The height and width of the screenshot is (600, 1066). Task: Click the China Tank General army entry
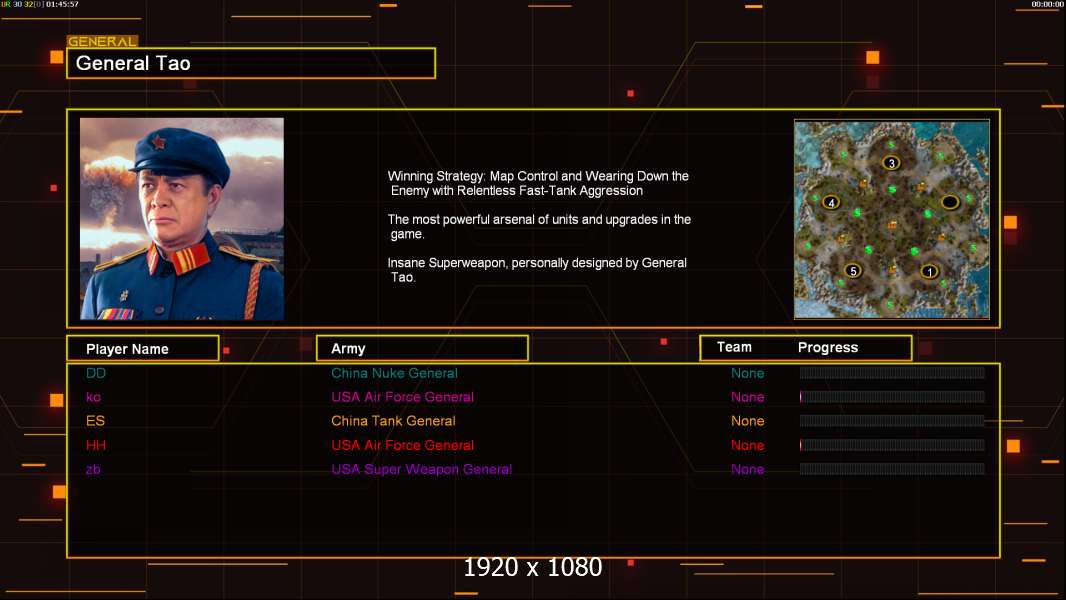[x=393, y=421]
